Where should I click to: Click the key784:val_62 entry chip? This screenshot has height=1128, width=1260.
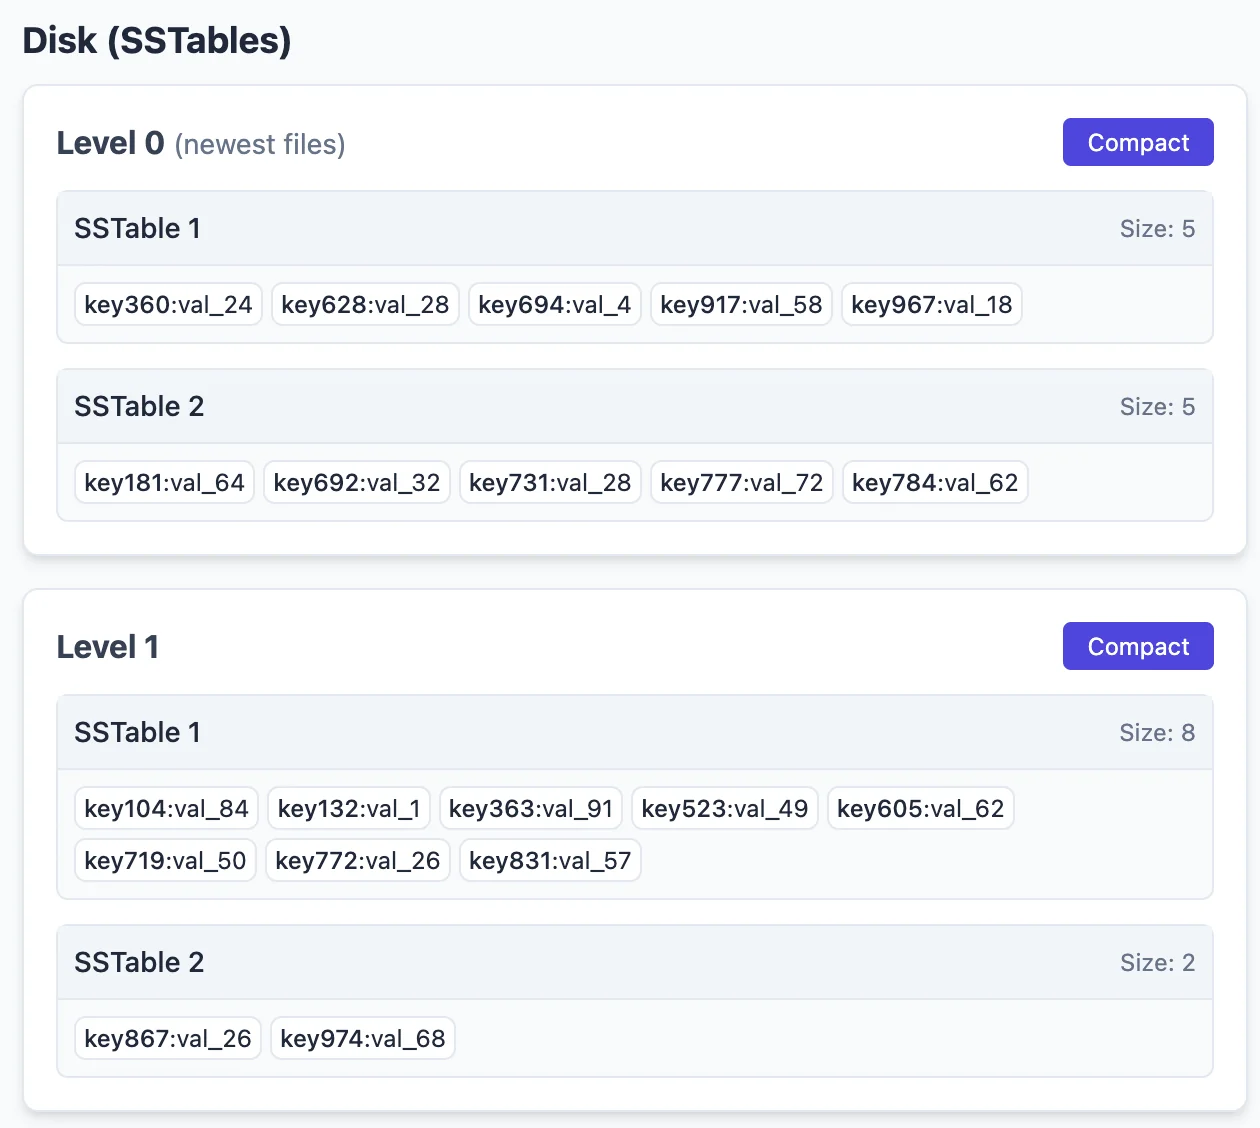pos(934,483)
